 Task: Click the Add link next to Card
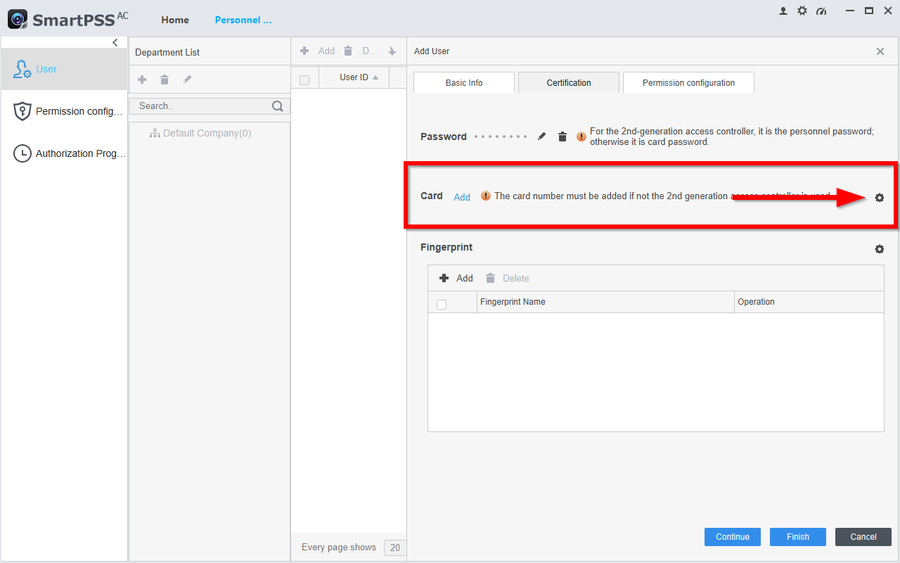click(x=461, y=197)
